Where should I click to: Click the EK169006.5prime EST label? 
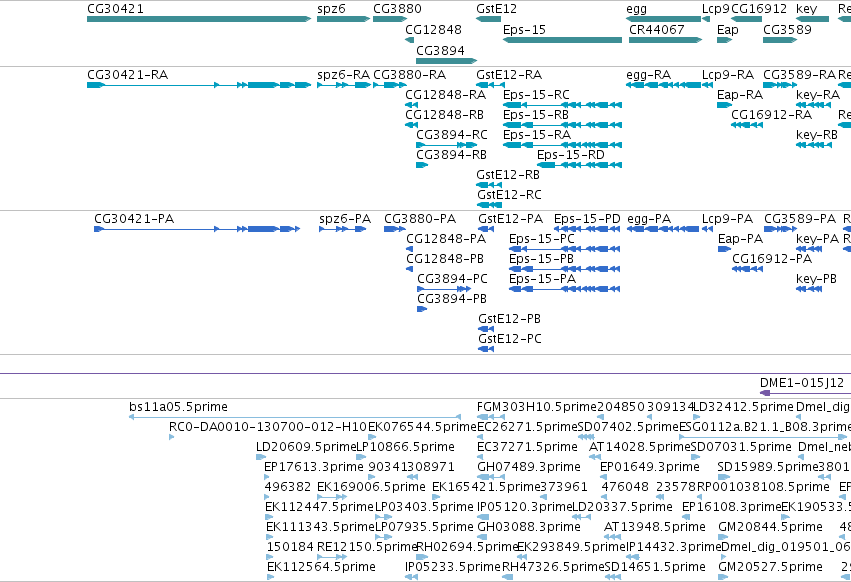pyautogui.click(x=371, y=487)
